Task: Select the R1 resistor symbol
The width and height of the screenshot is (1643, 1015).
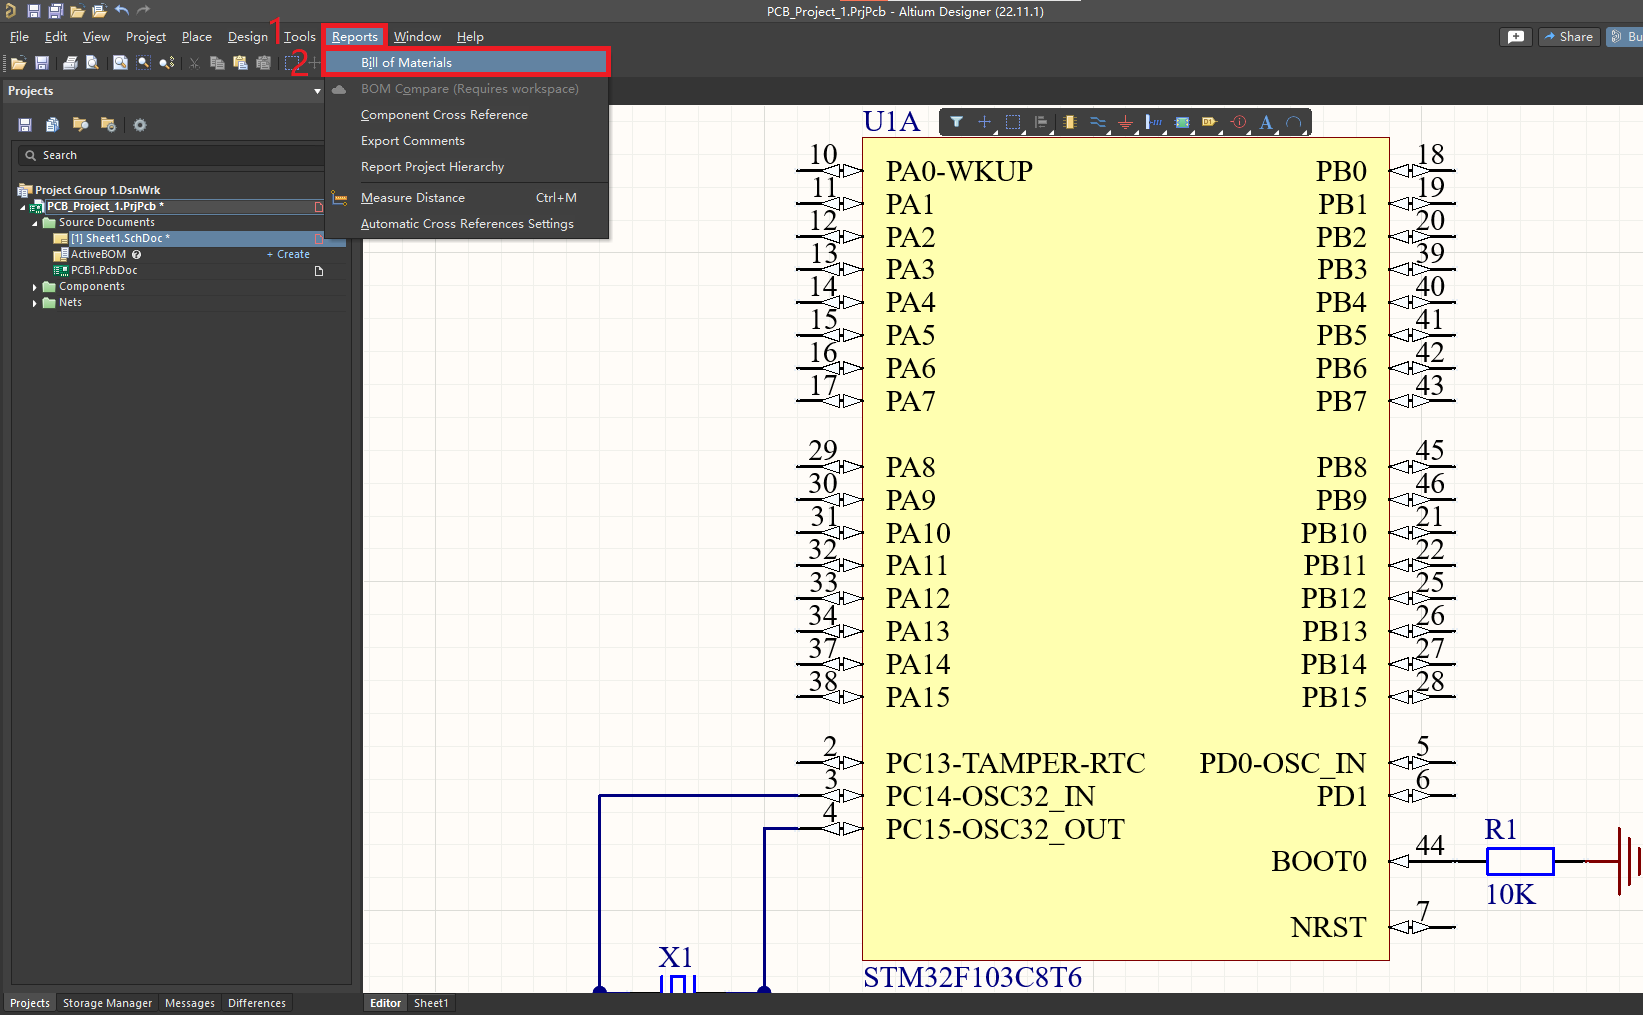Action: (1520, 861)
